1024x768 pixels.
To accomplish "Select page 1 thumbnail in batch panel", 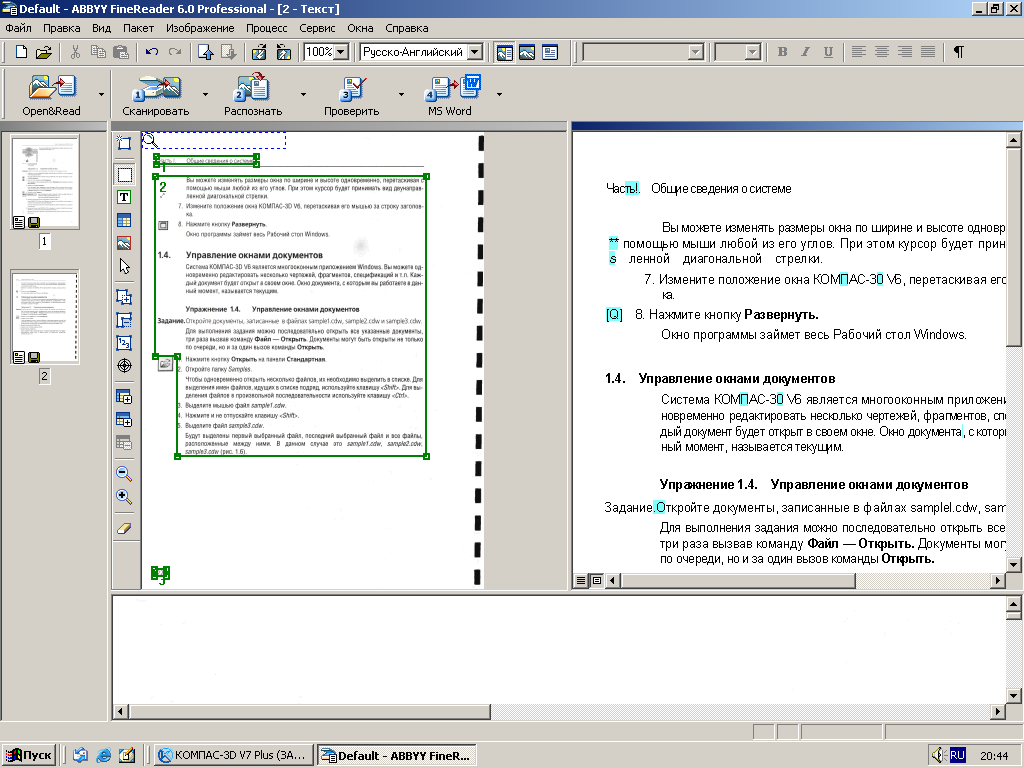I will click(x=44, y=182).
